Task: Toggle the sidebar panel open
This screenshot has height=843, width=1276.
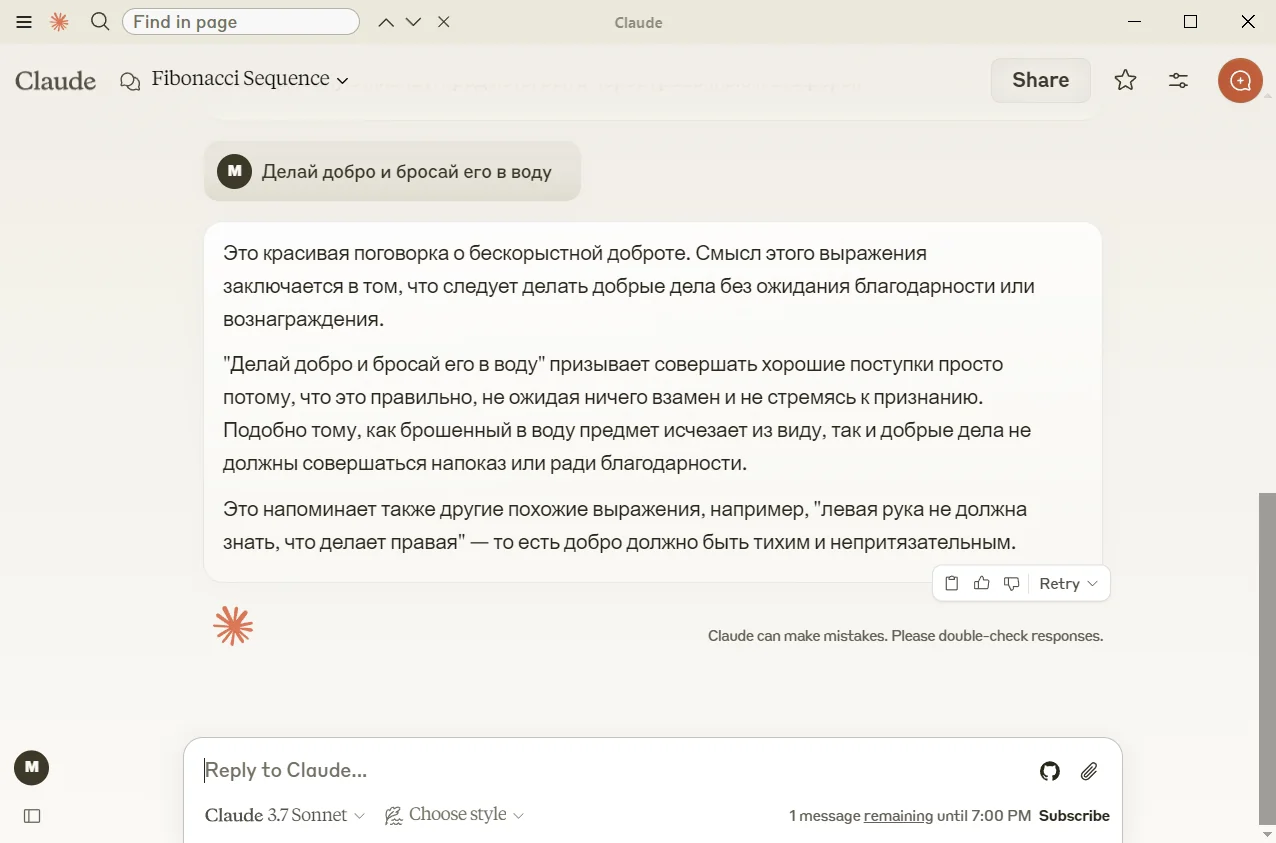Action: (32, 816)
